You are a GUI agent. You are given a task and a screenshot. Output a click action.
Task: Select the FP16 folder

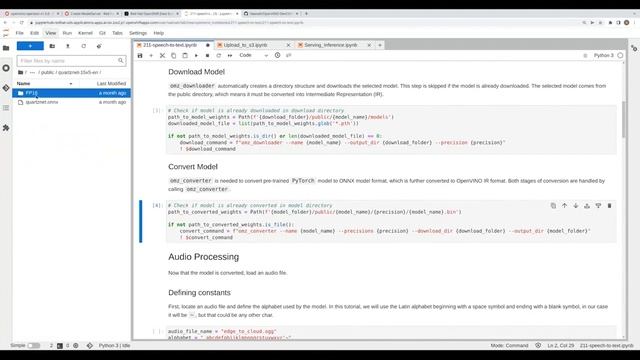[71, 93]
